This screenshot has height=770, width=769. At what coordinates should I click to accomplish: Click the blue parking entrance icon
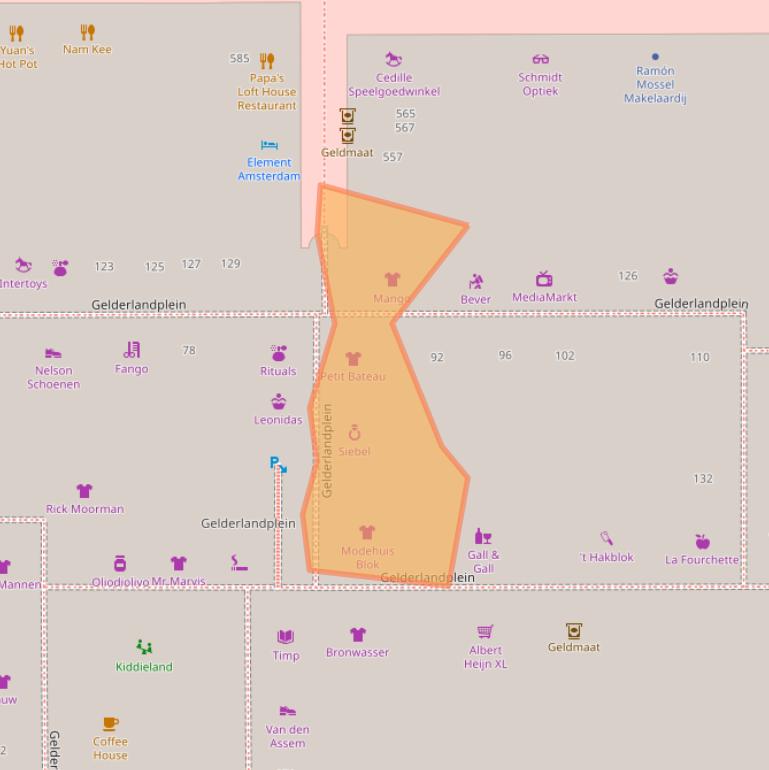[x=277, y=464]
